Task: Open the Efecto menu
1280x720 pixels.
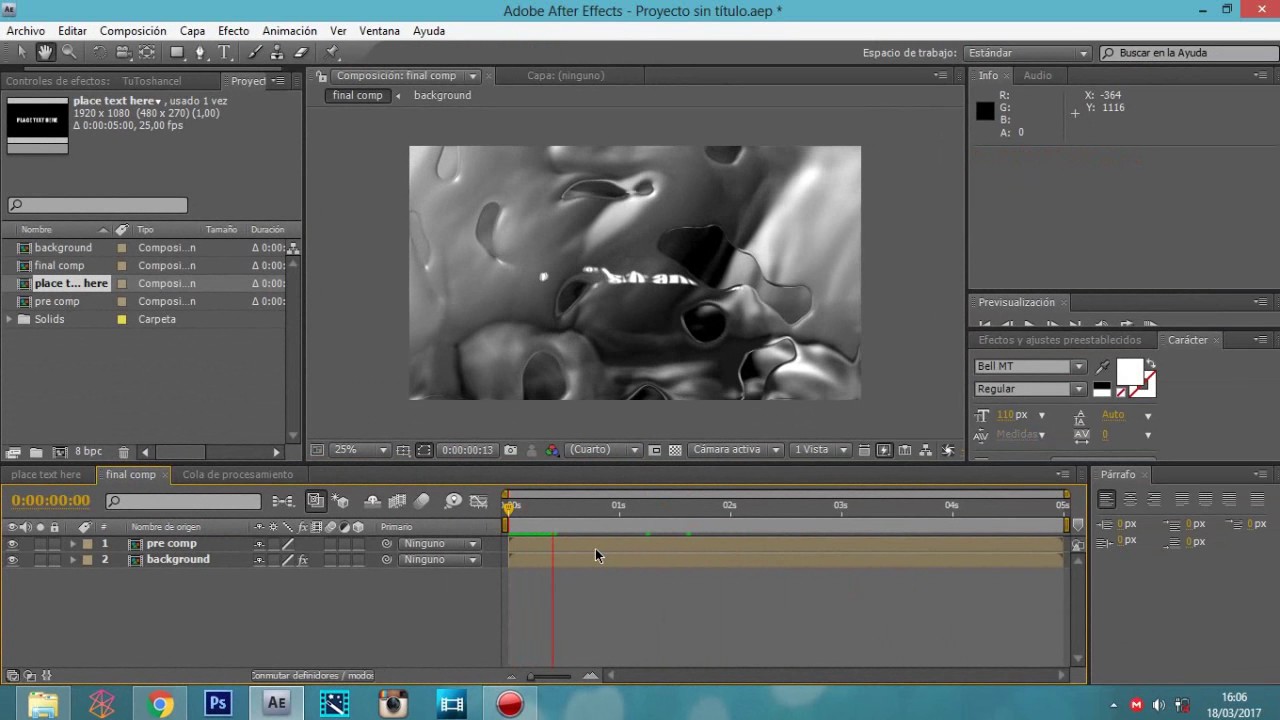Action: 234,31
